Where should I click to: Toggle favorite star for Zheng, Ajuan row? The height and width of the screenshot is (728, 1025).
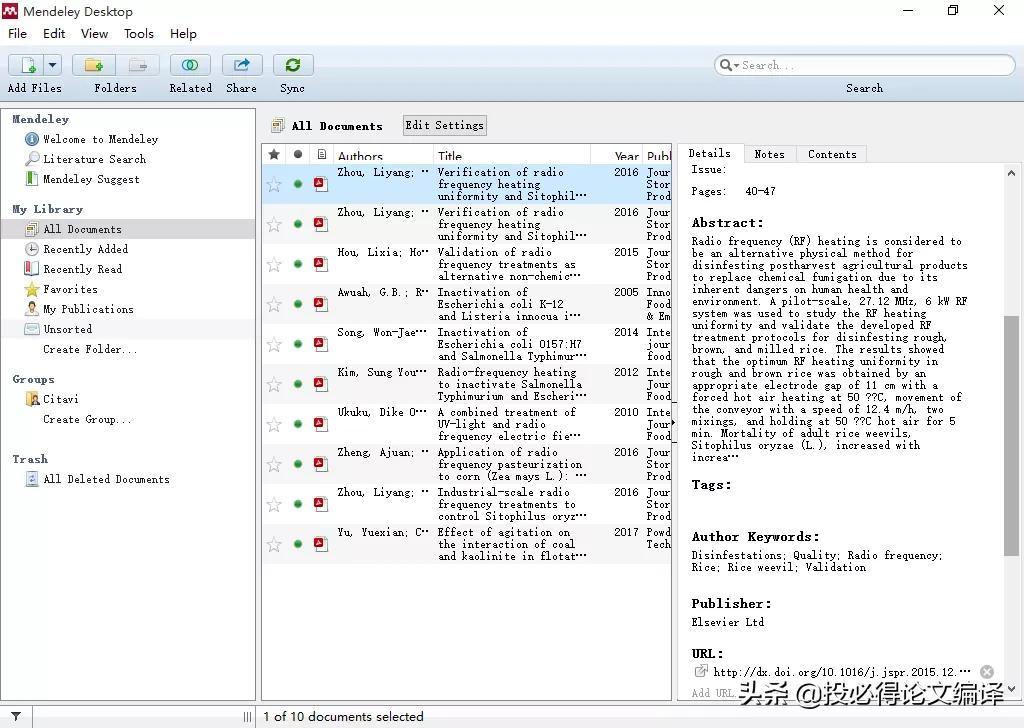point(274,465)
